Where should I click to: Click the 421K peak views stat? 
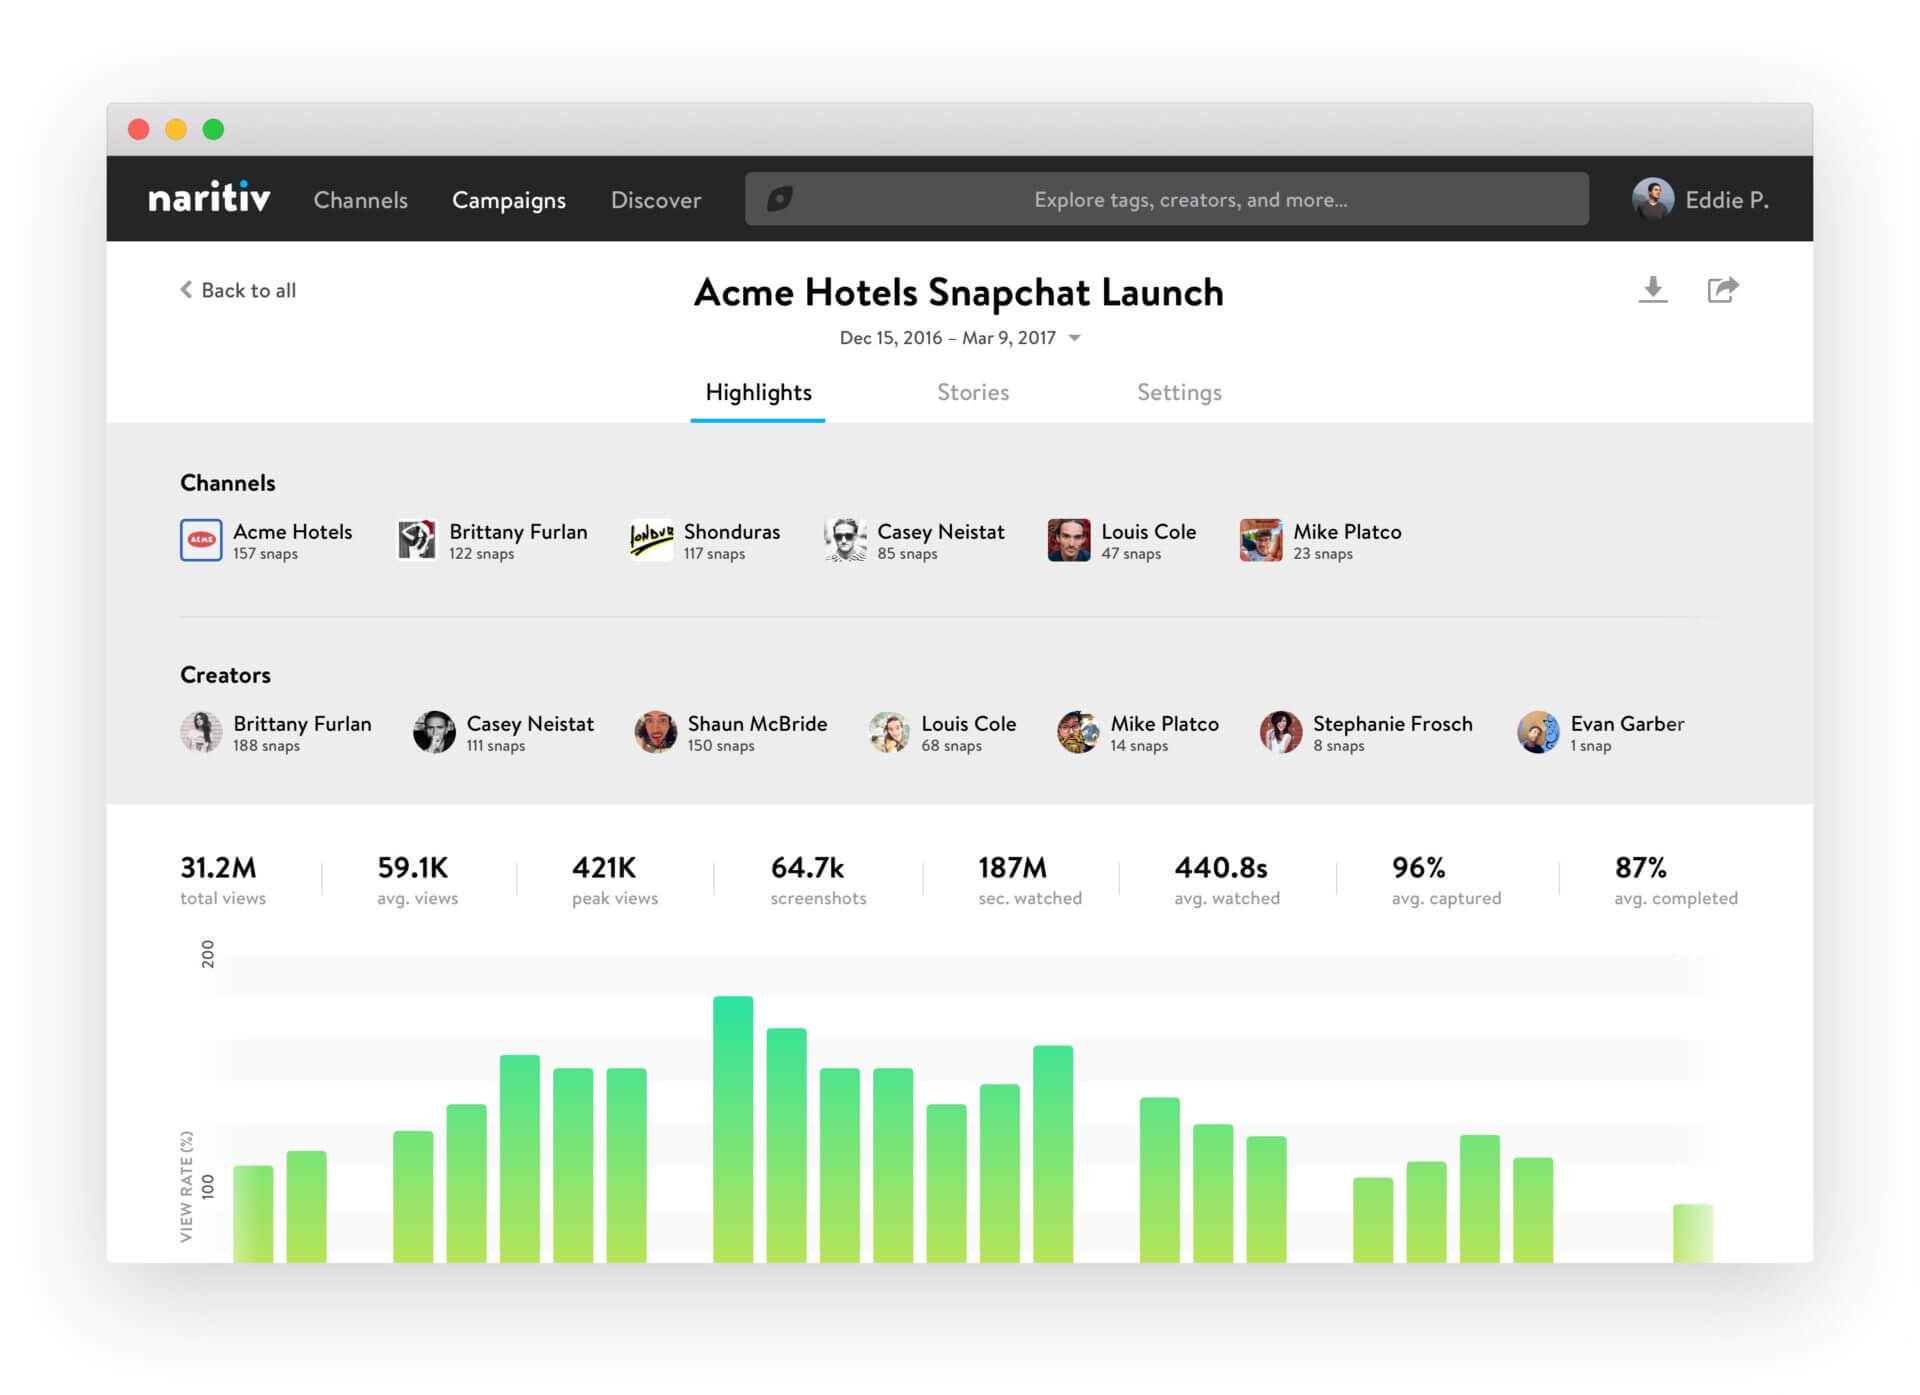pos(615,880)
